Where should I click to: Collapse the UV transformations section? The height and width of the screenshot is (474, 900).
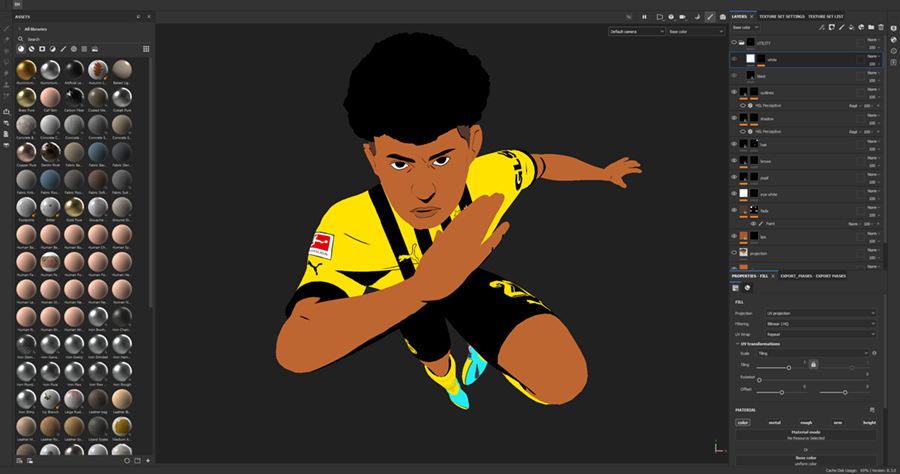[738, 344]
